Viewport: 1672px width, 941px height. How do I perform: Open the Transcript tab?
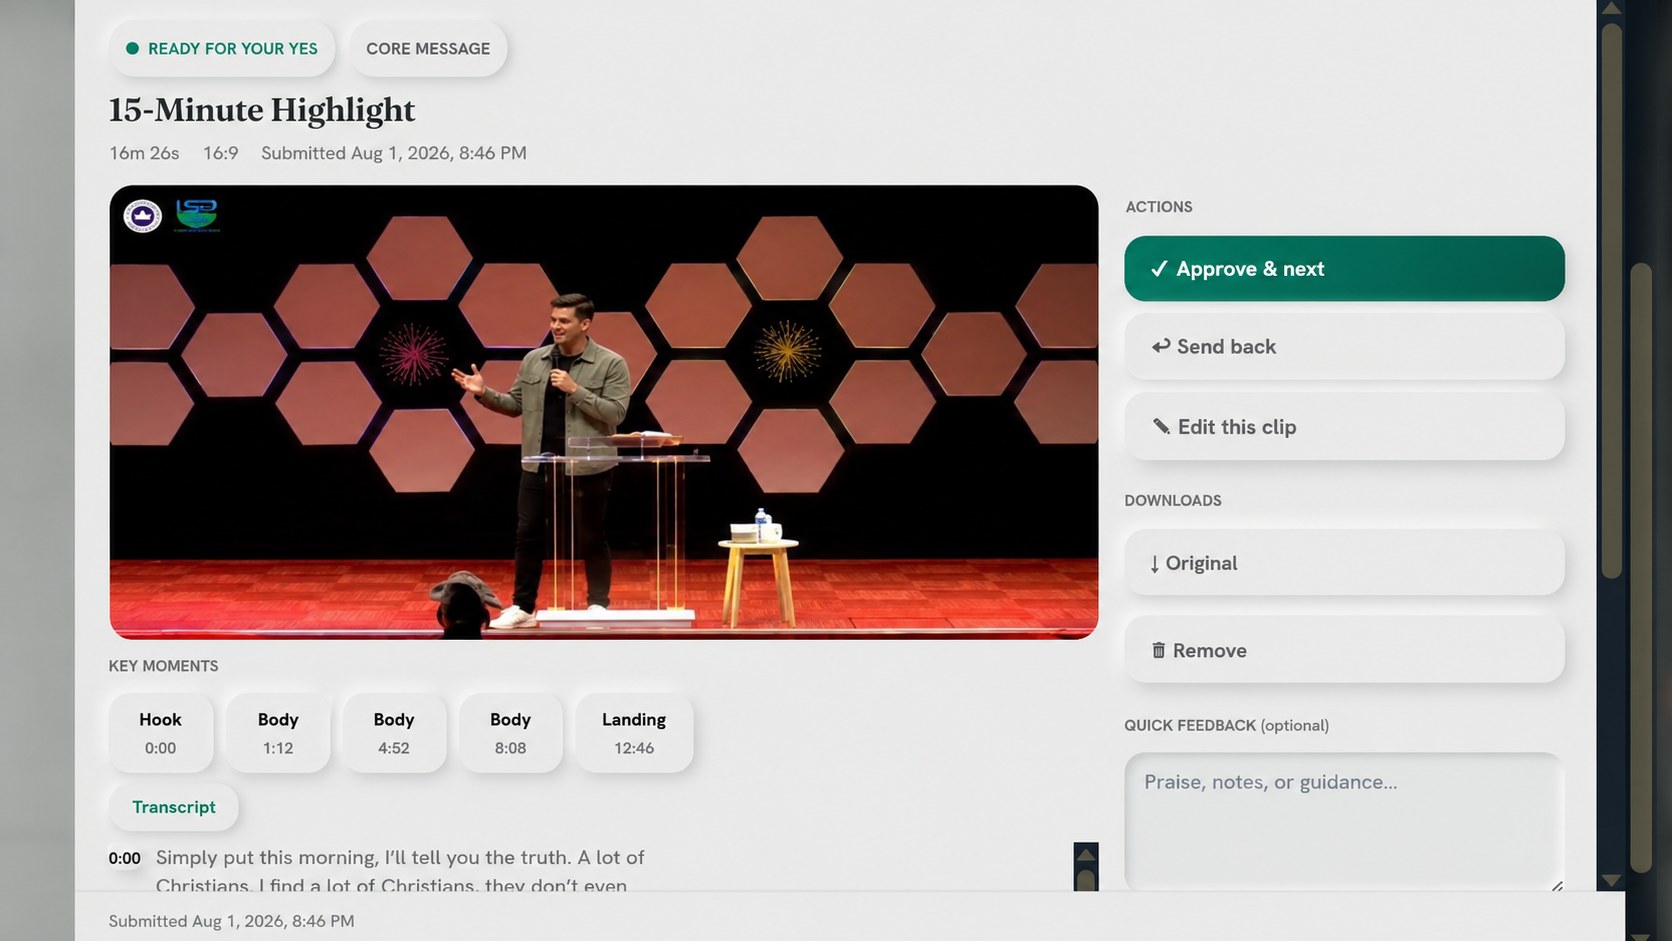(x=174, y=807)
